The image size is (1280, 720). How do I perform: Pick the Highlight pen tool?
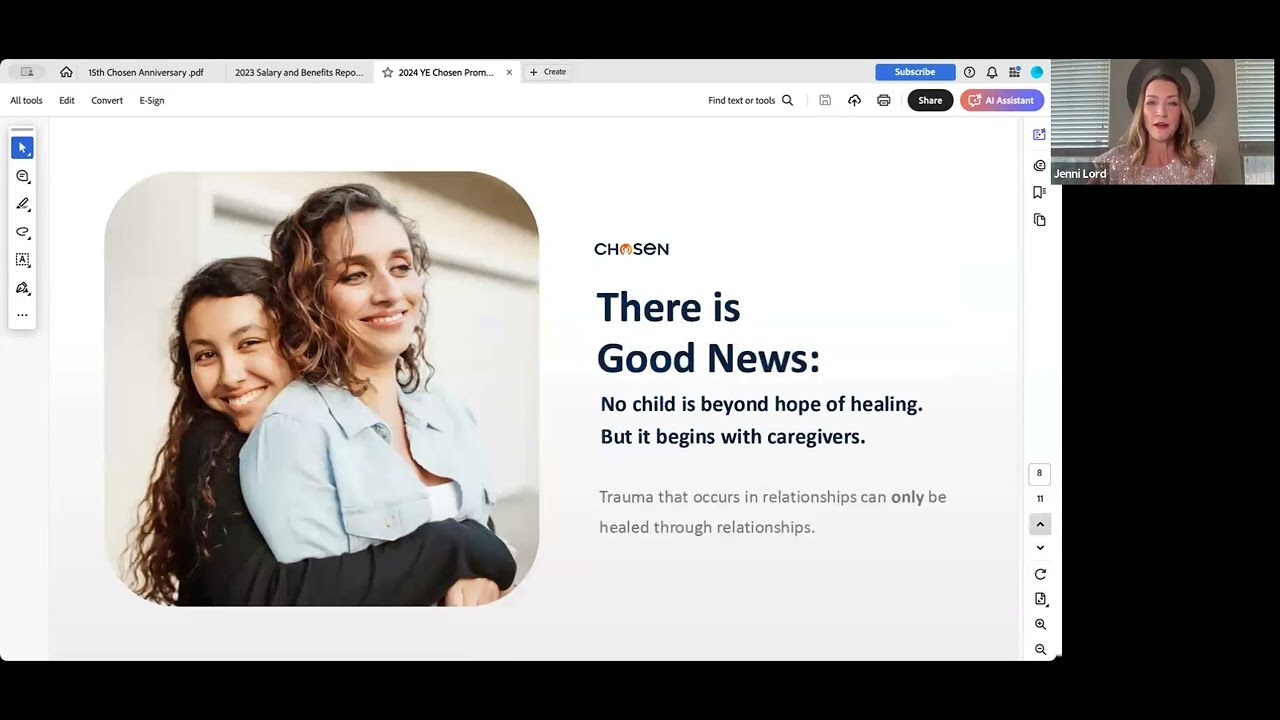coord(22,204)
